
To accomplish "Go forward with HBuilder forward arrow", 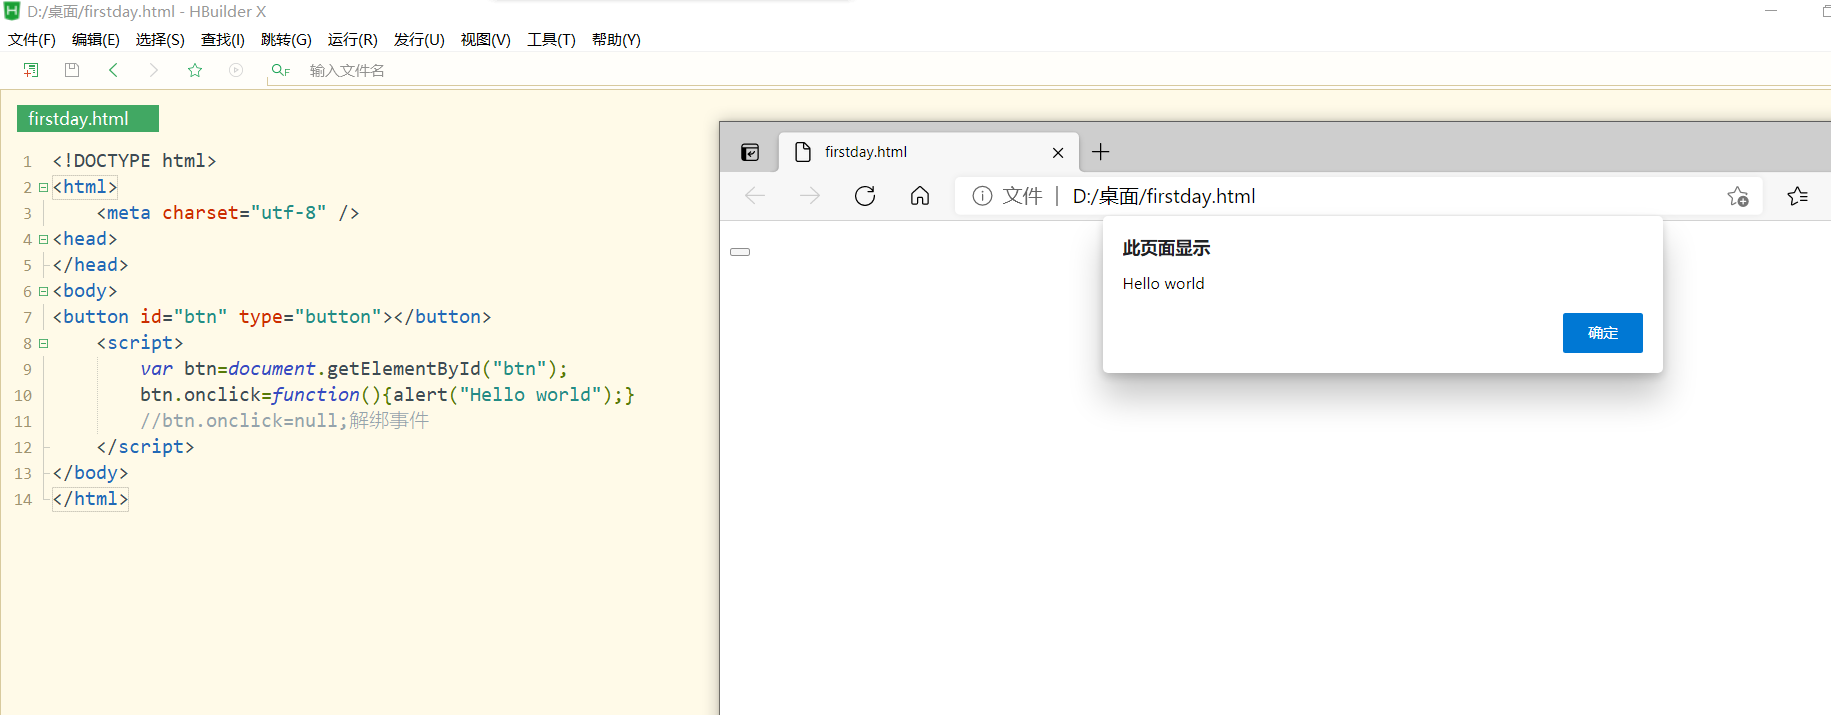I will click(153, 70).
